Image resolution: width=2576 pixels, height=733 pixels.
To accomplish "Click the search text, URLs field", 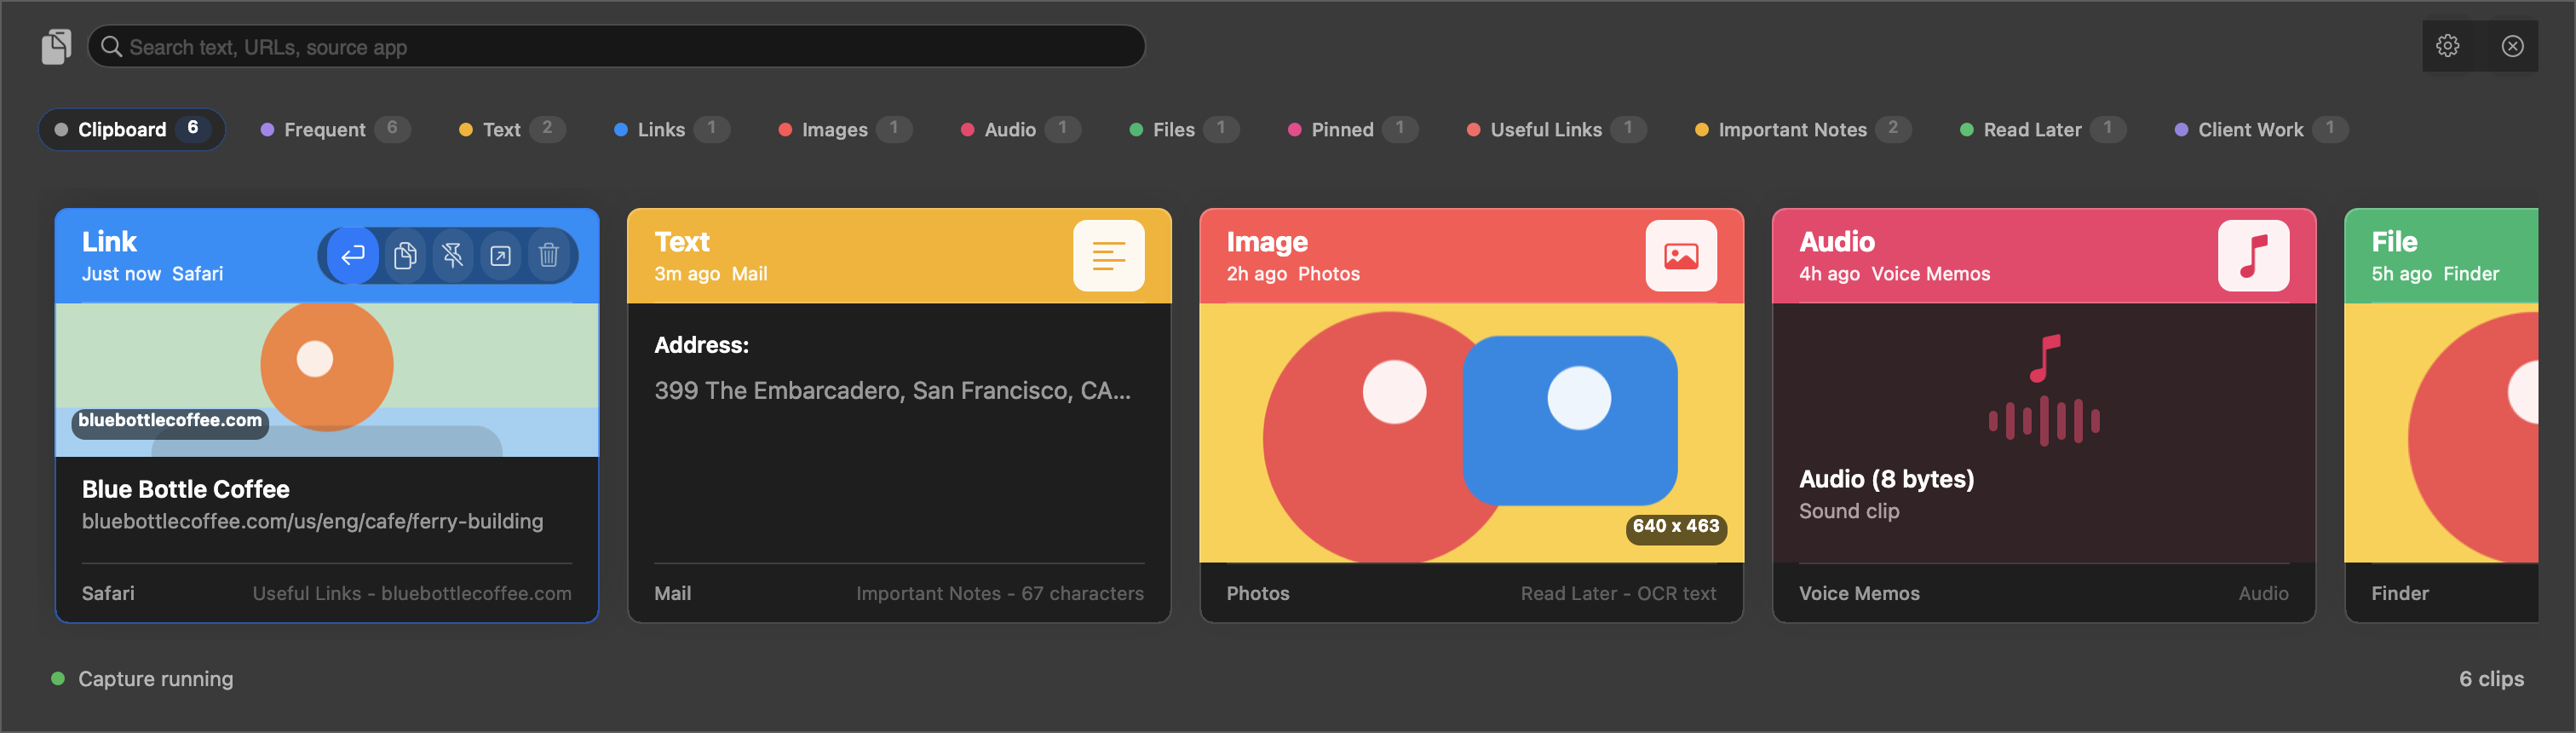I will 616,47.
